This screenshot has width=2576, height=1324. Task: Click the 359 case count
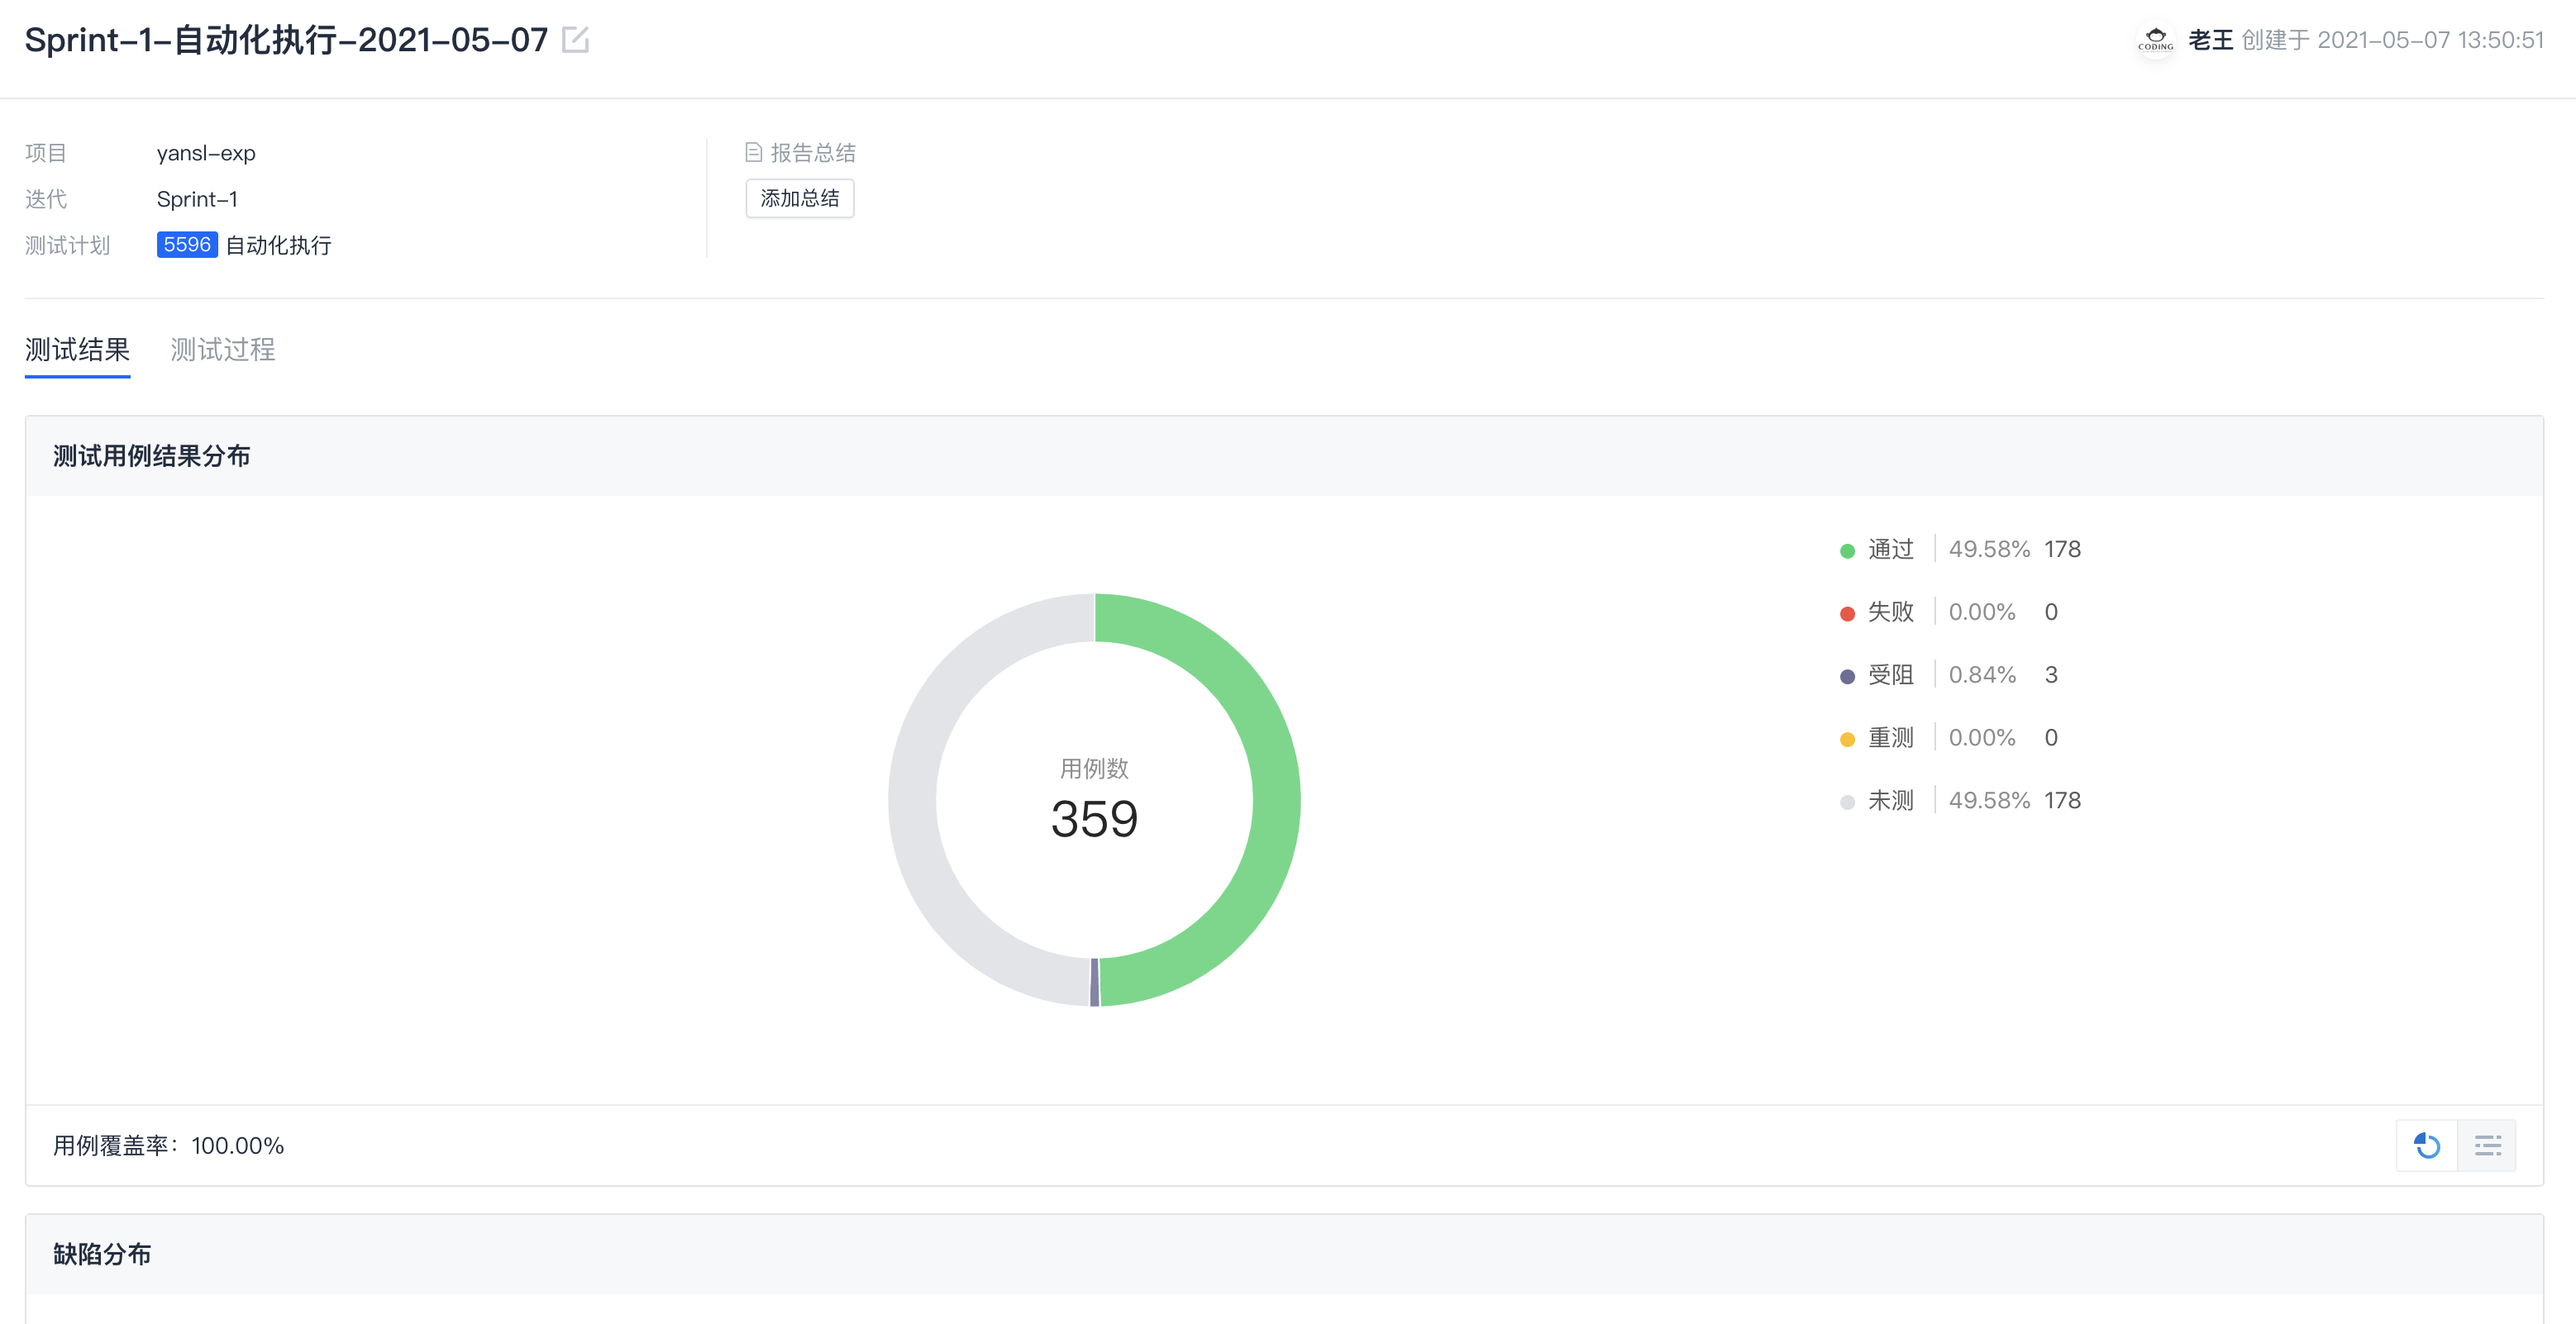pos(1094,819)
